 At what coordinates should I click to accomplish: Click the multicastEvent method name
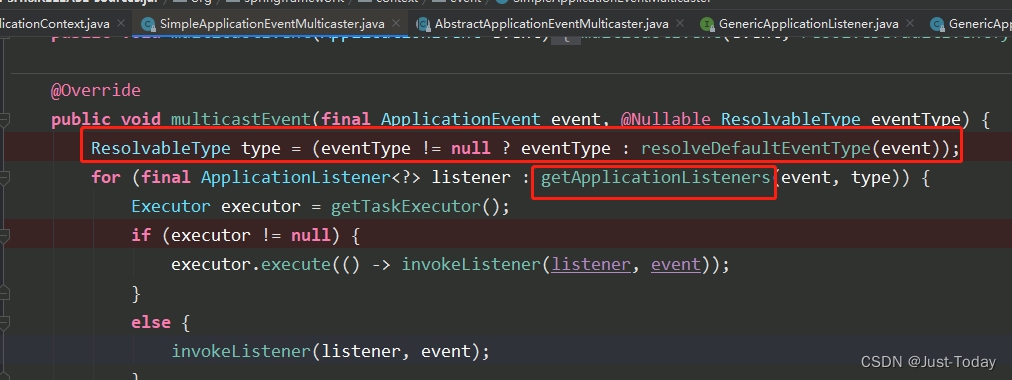(x=241, y=119)
